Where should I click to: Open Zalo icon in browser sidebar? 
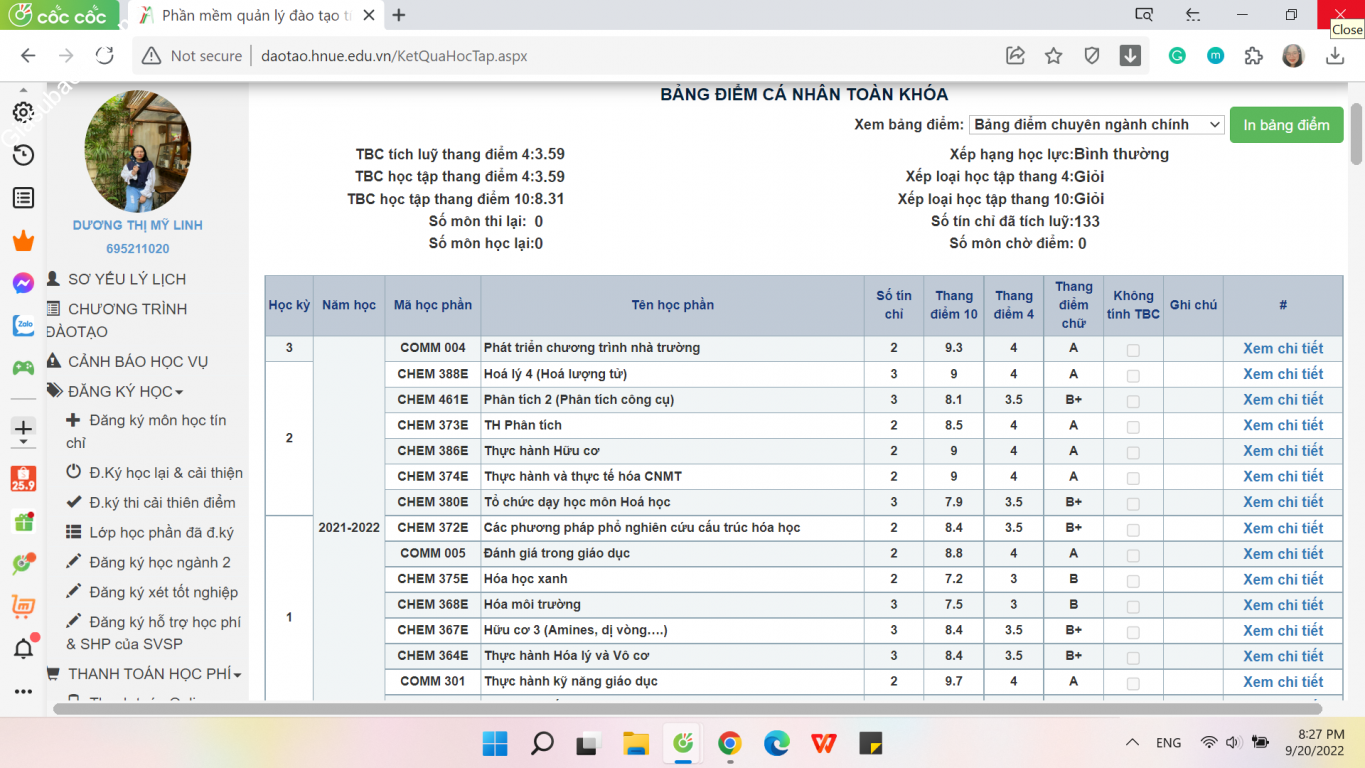tap(23, 326)
